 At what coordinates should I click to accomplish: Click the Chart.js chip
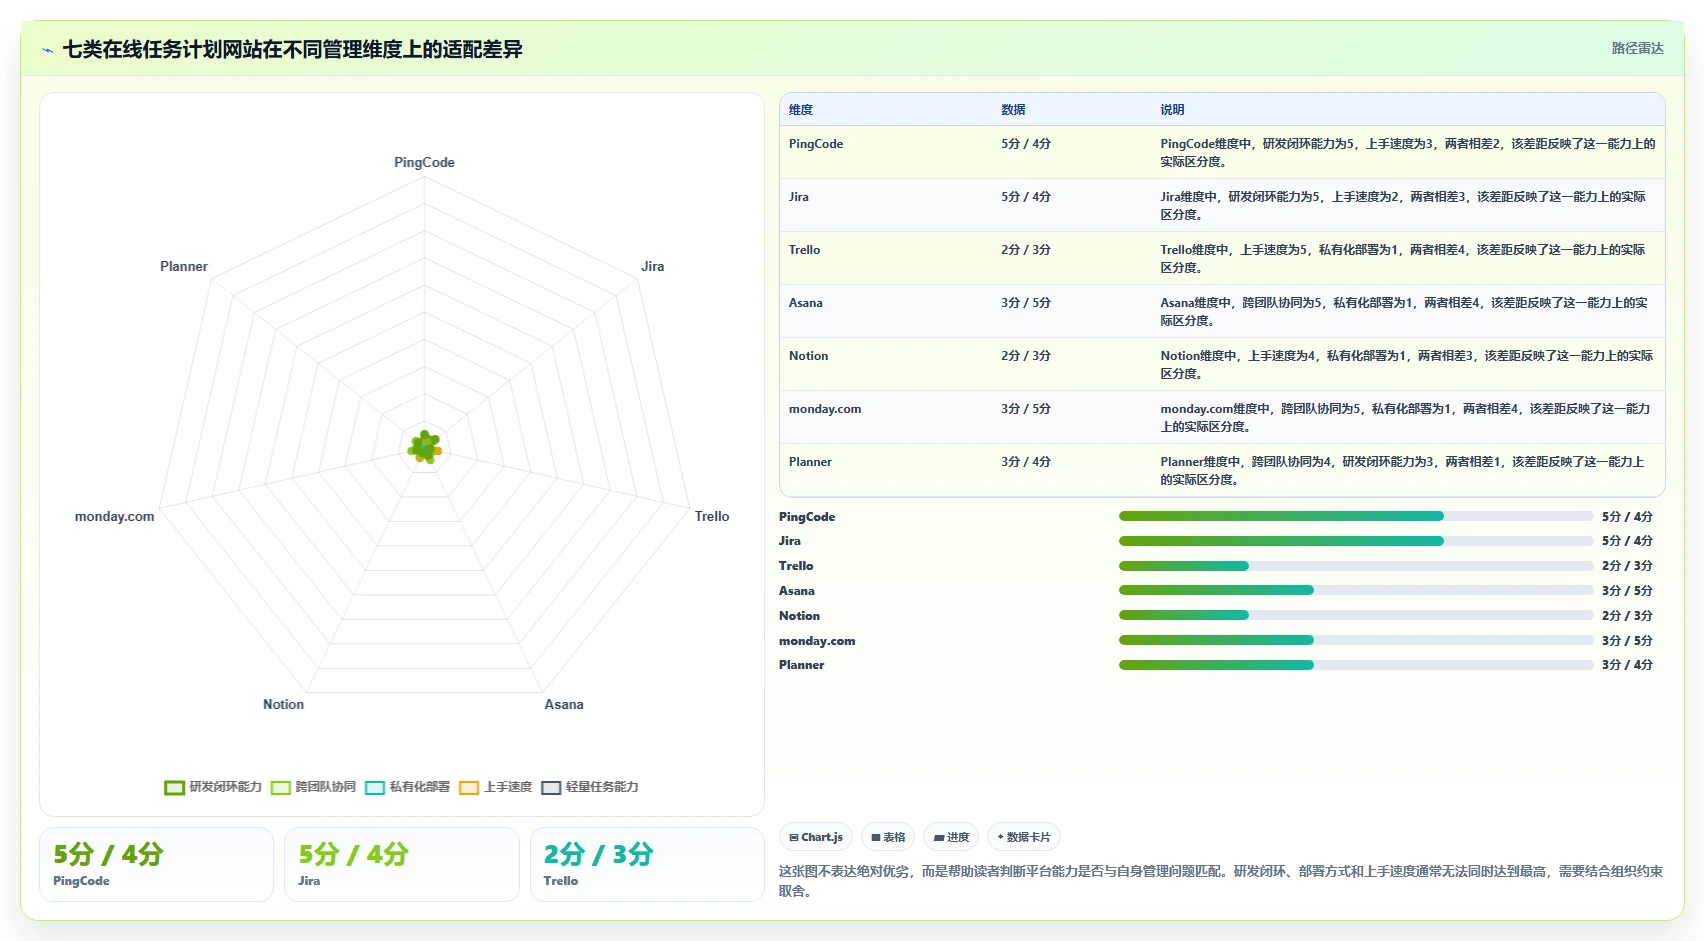pos(816,837)
